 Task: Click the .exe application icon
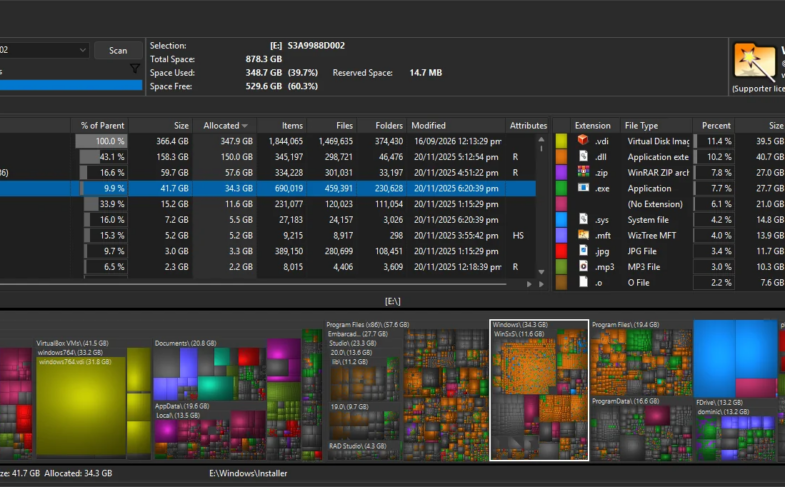click(583, 188)
